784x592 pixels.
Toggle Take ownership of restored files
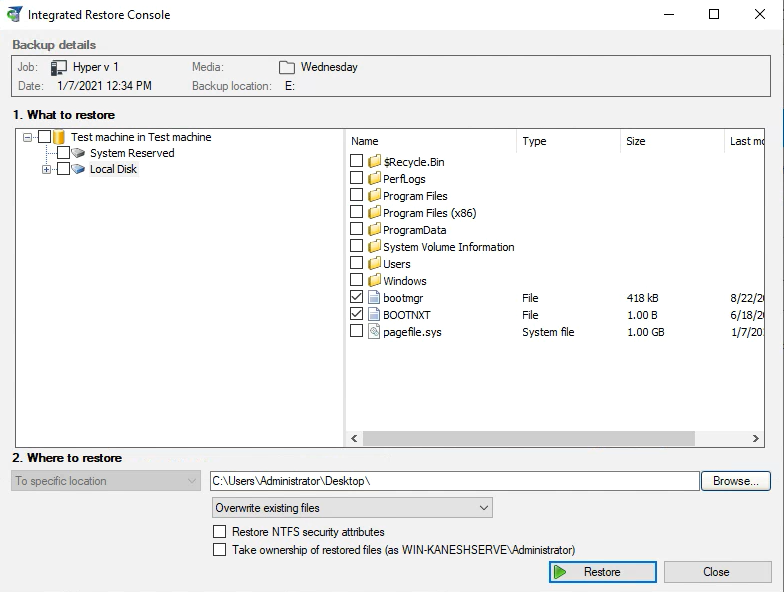(x=220, y=550)
